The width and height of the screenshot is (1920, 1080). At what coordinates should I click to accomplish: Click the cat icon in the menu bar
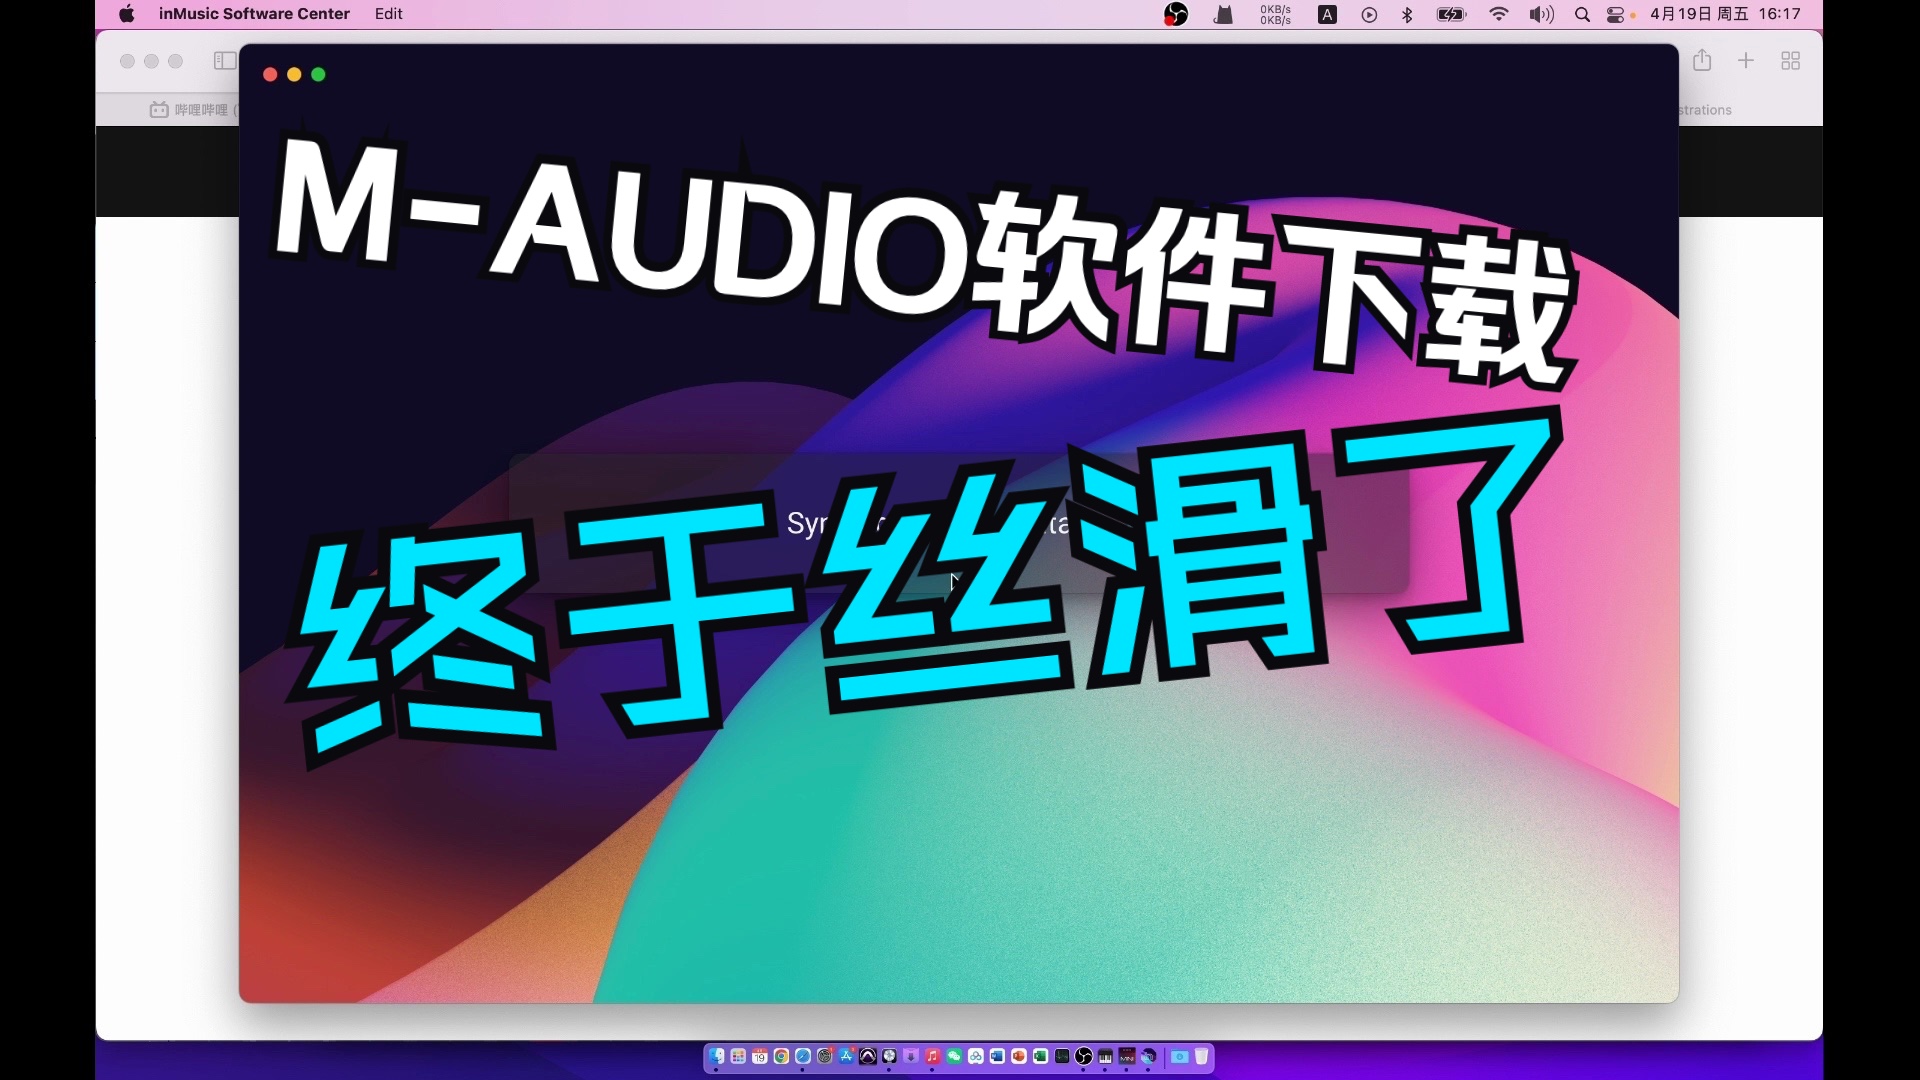coord(1223,14)
